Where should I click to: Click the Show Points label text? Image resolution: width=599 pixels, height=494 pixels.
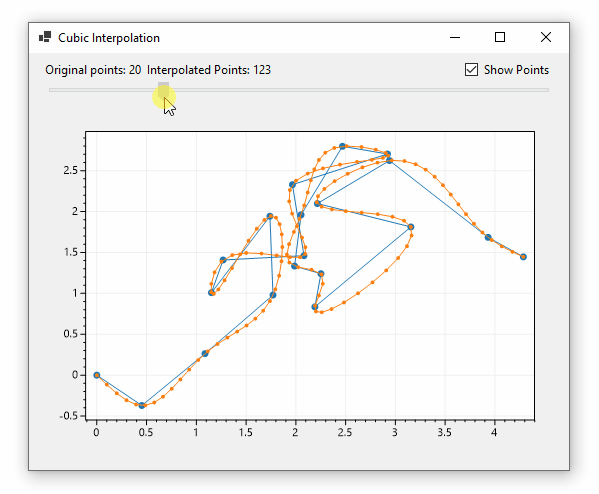click(x=516, y=70)
